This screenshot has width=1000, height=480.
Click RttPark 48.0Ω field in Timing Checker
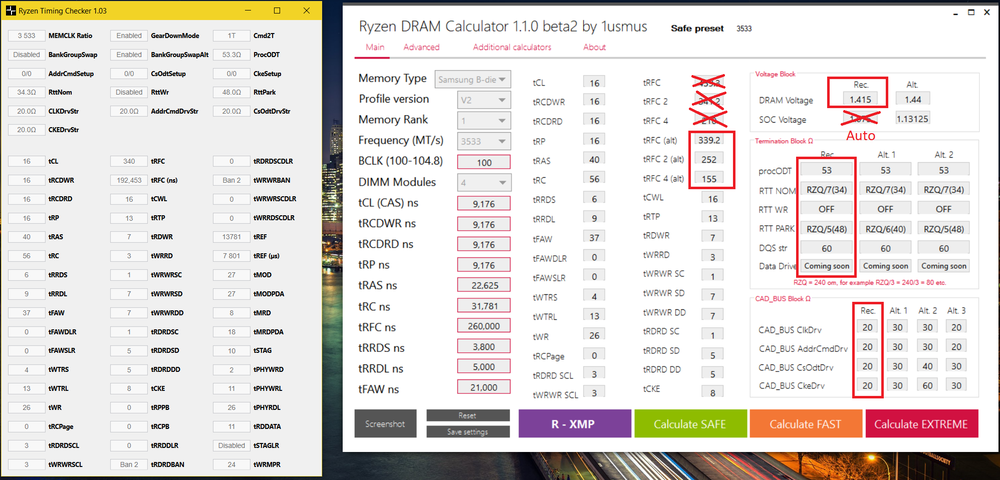(231, 92)
